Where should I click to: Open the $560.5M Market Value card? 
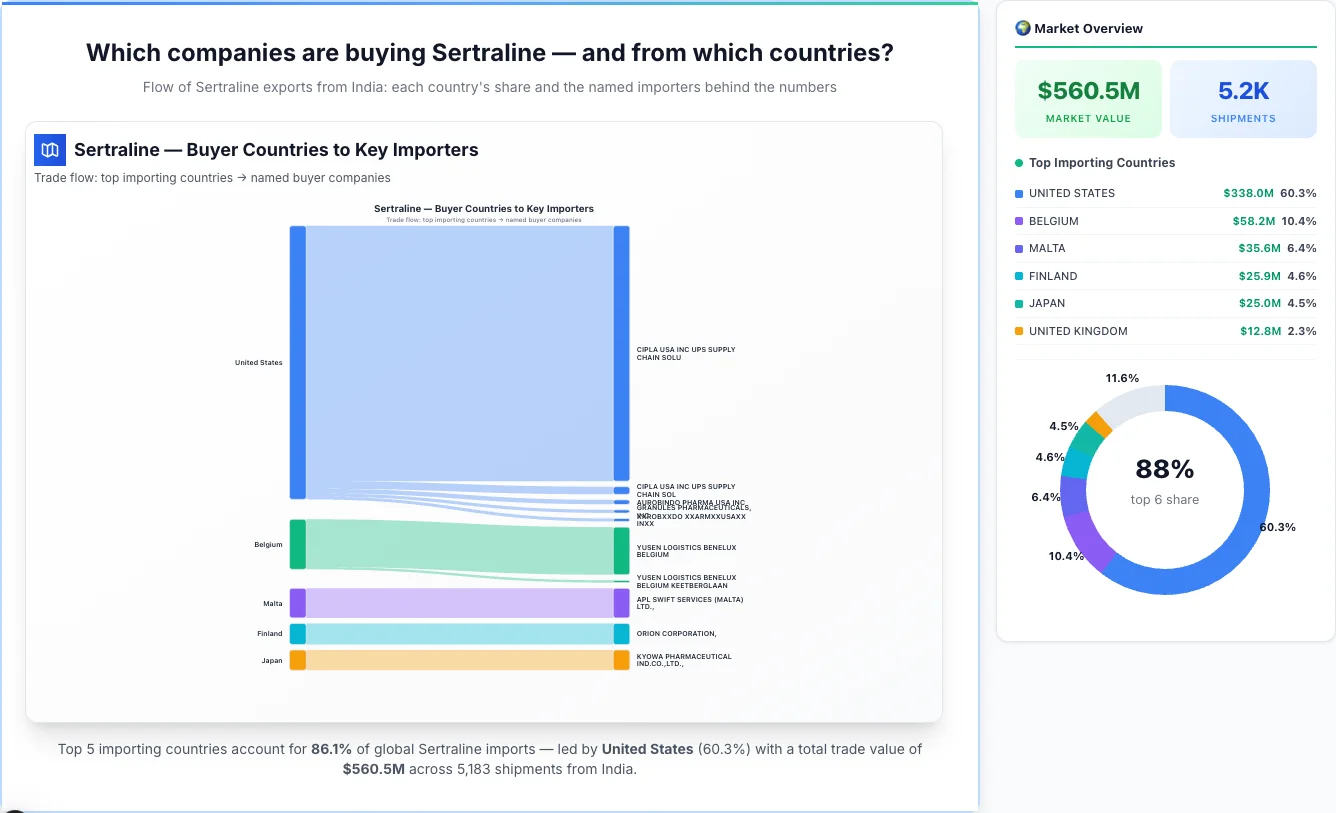[1088, 97]
